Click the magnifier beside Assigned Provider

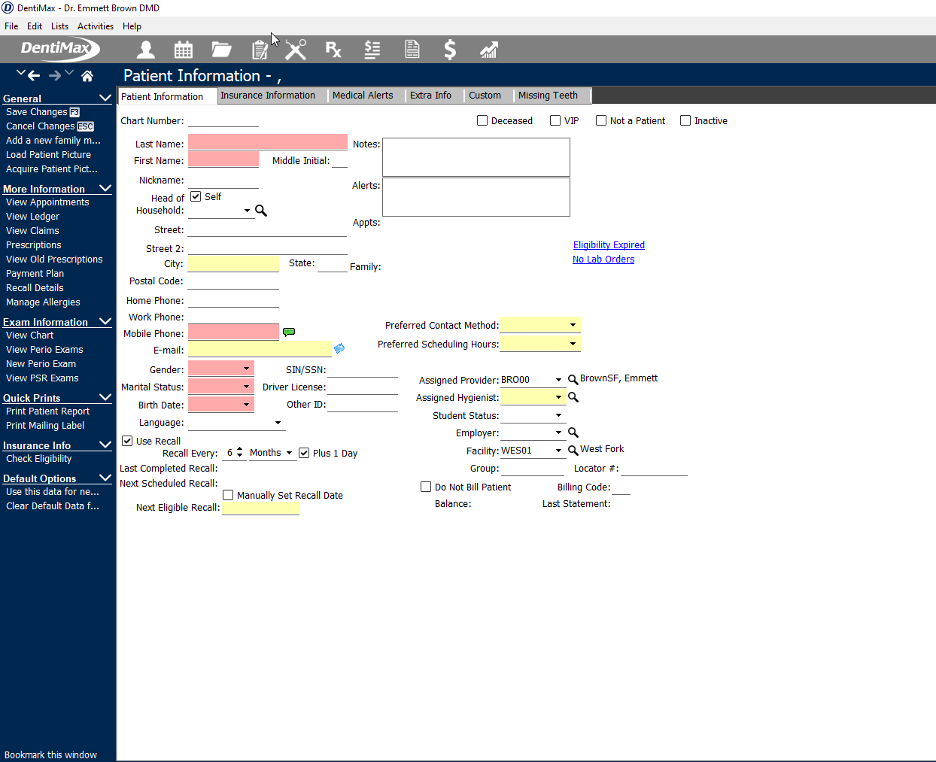point(574,380)
